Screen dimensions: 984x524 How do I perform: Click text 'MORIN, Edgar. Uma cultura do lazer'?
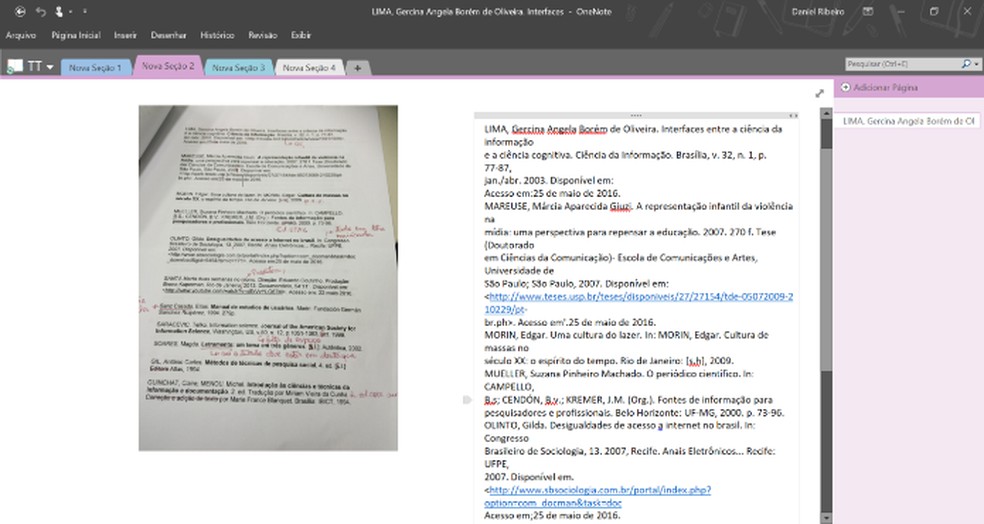pyautogui.click(x=560, y=335)
